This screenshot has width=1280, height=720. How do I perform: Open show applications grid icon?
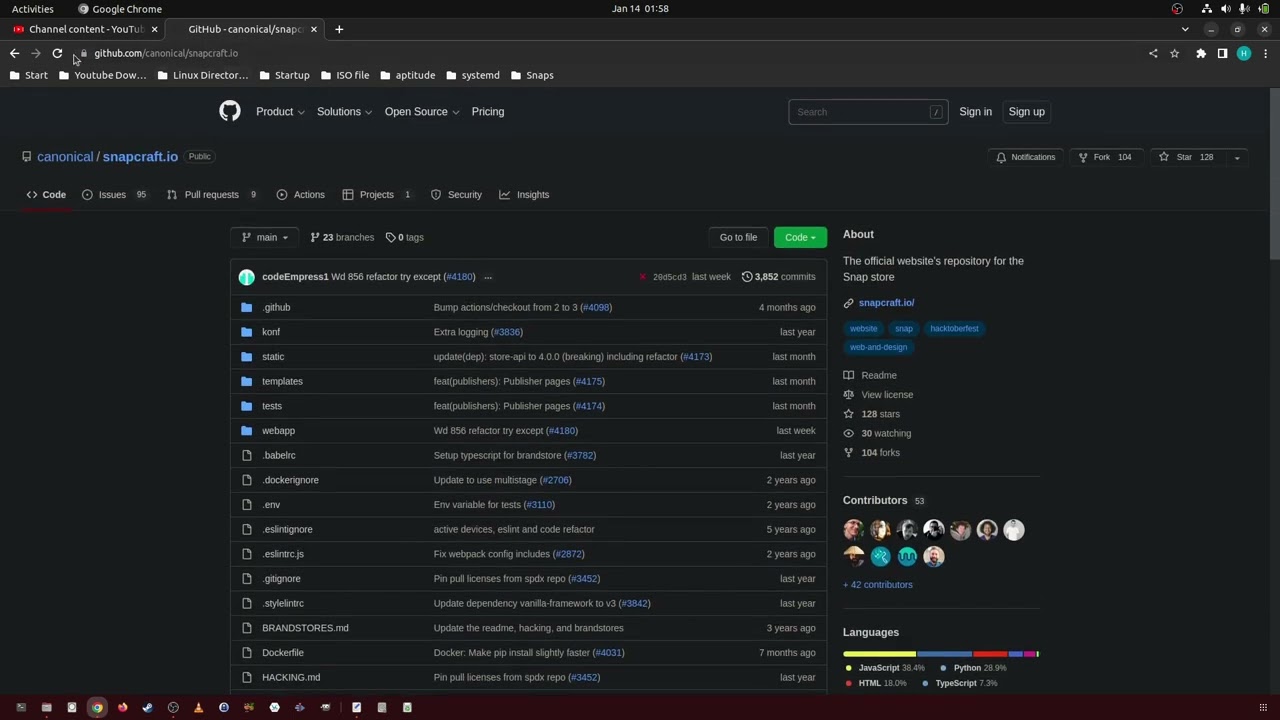[x=1263, y=708]
